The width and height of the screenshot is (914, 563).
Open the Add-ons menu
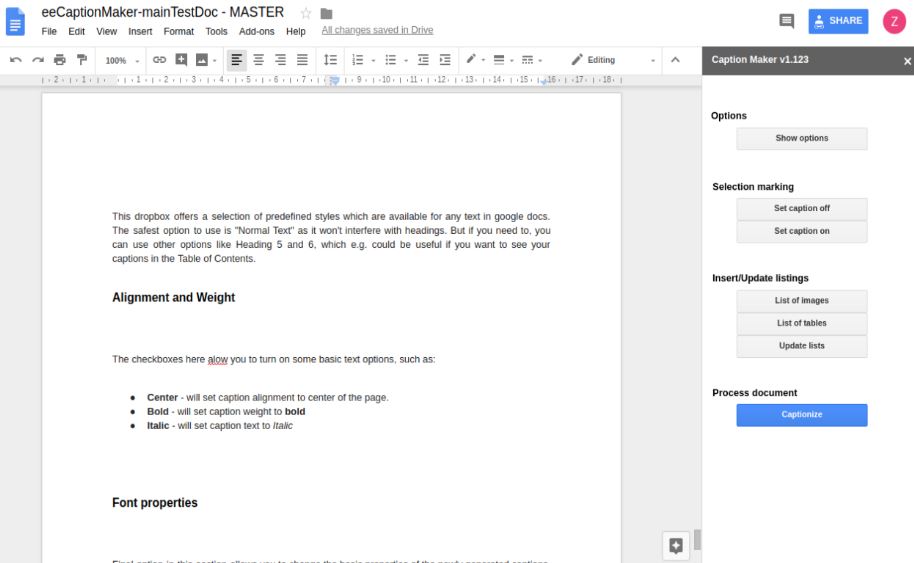256,31
